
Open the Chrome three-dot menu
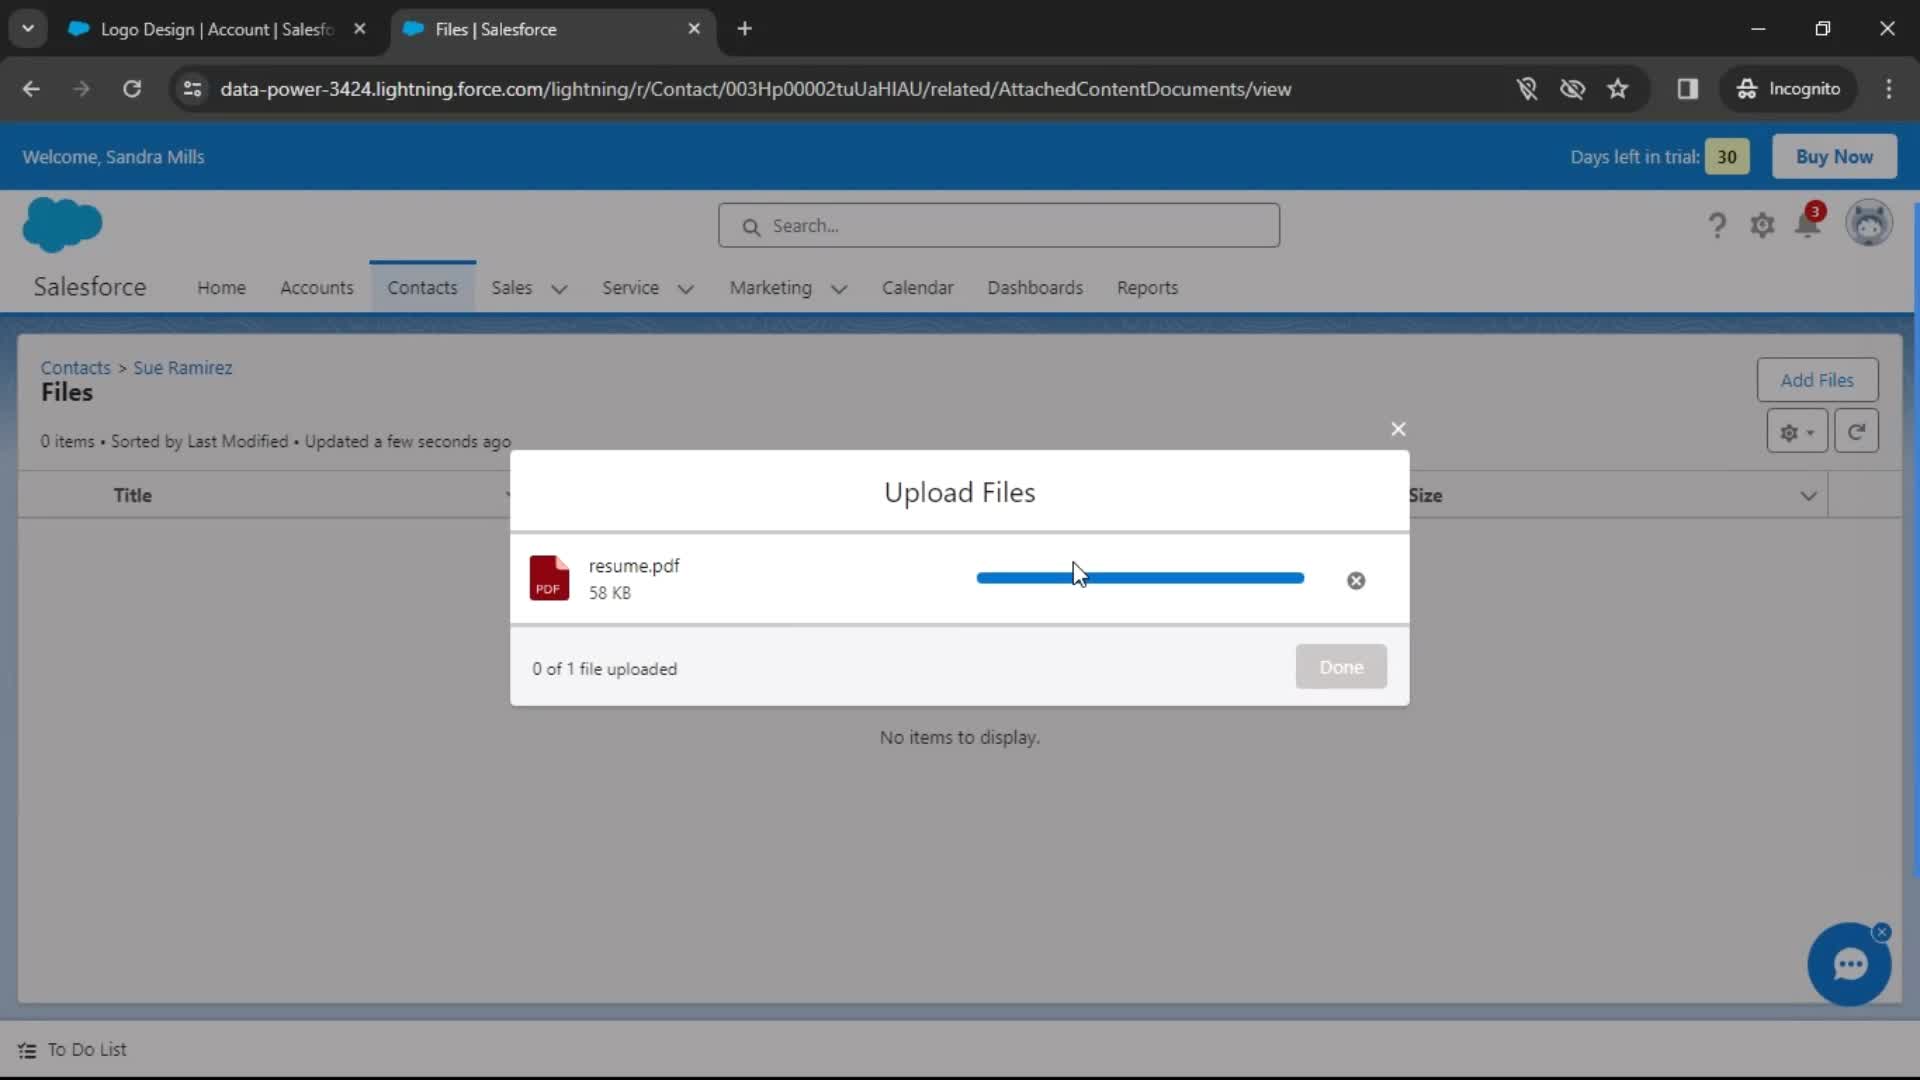coord(1889,89)
